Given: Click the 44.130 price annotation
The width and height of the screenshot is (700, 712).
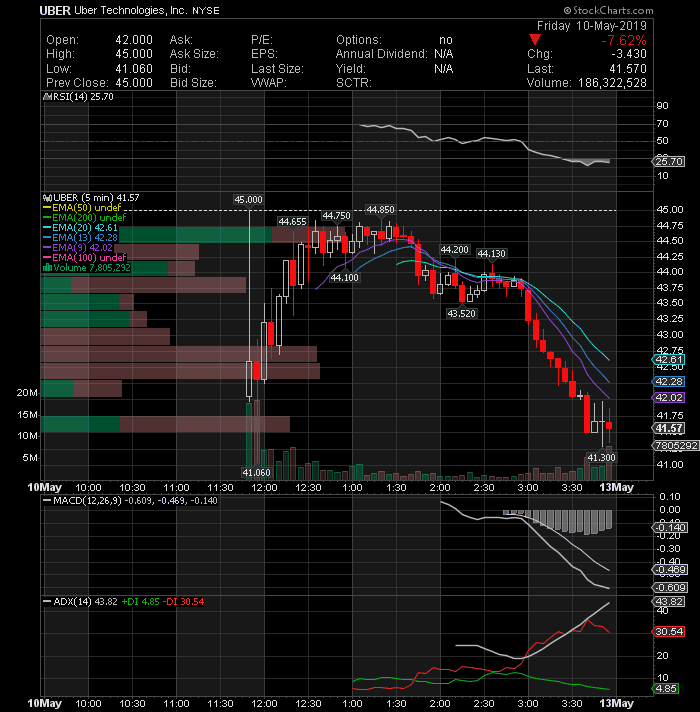Looking at the screenshot, I should 491,254.
